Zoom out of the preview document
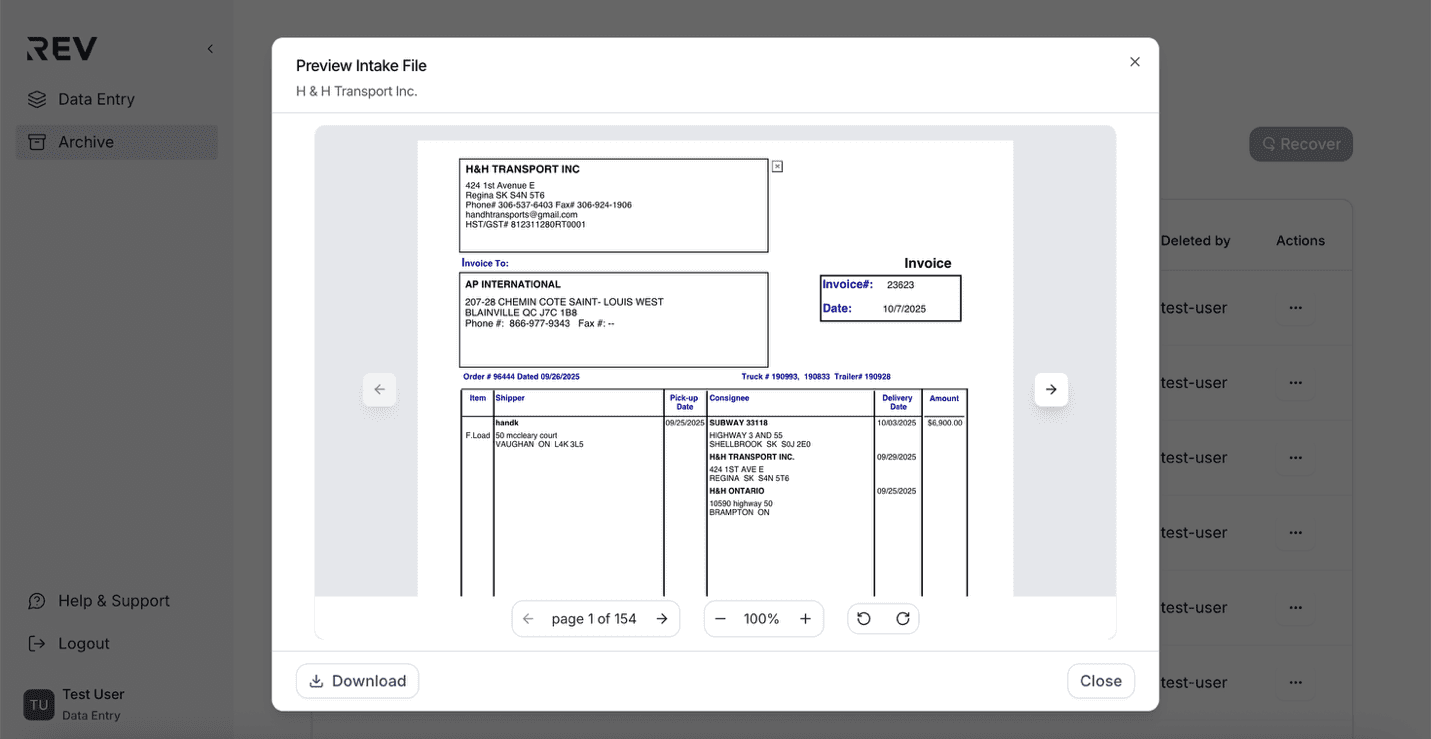The height and width of the screenshot is (739, 1431). (x=721, y=618)
